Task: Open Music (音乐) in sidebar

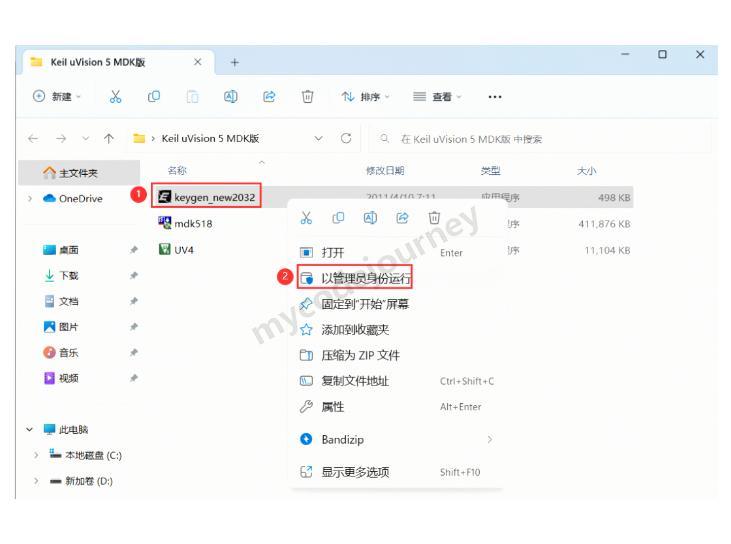Action: click(61, 352)
